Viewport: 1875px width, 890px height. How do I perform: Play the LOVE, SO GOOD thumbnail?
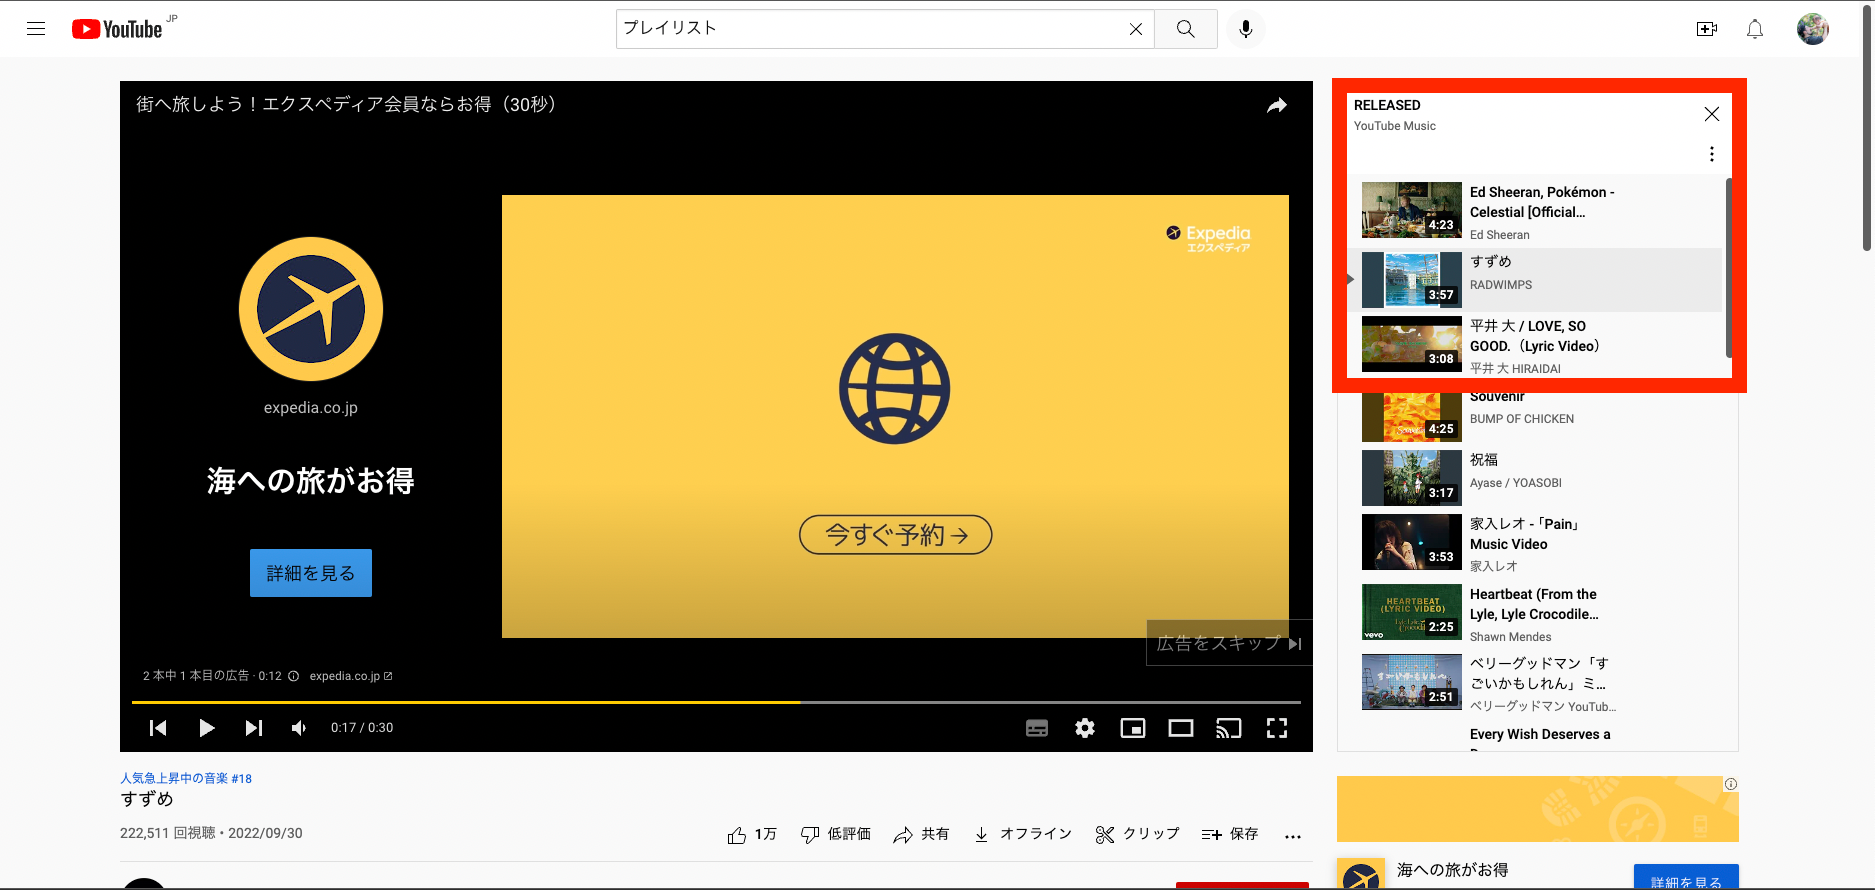coord(1412,344)
